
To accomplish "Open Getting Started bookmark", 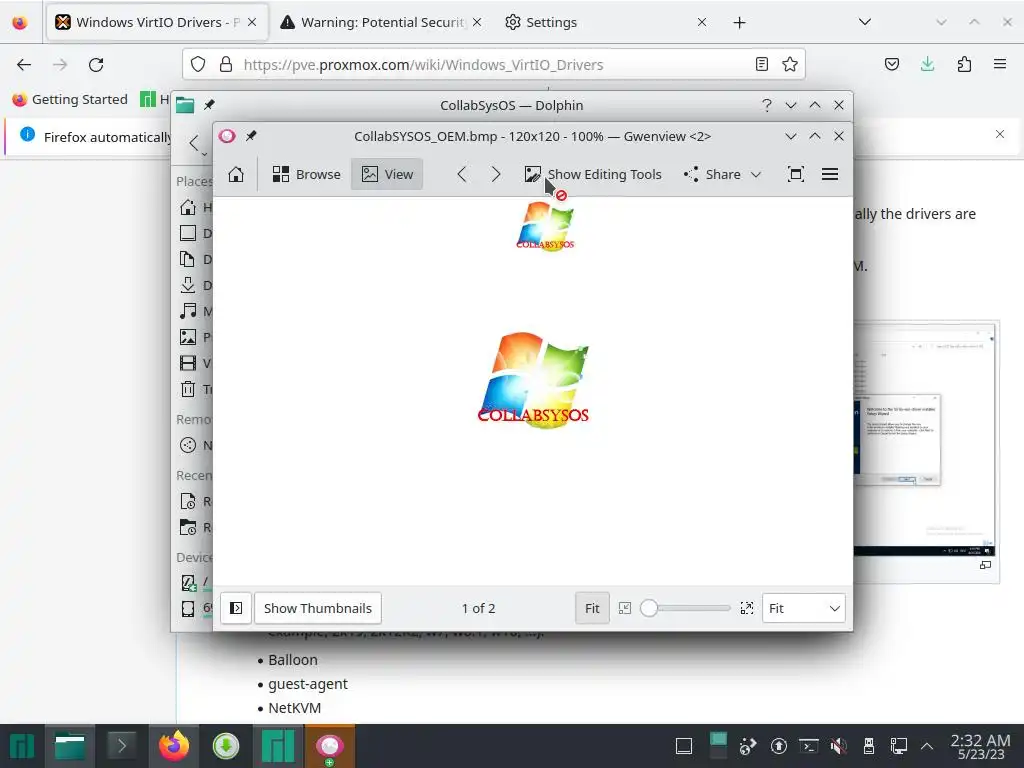I will click(x=70, y=99).
